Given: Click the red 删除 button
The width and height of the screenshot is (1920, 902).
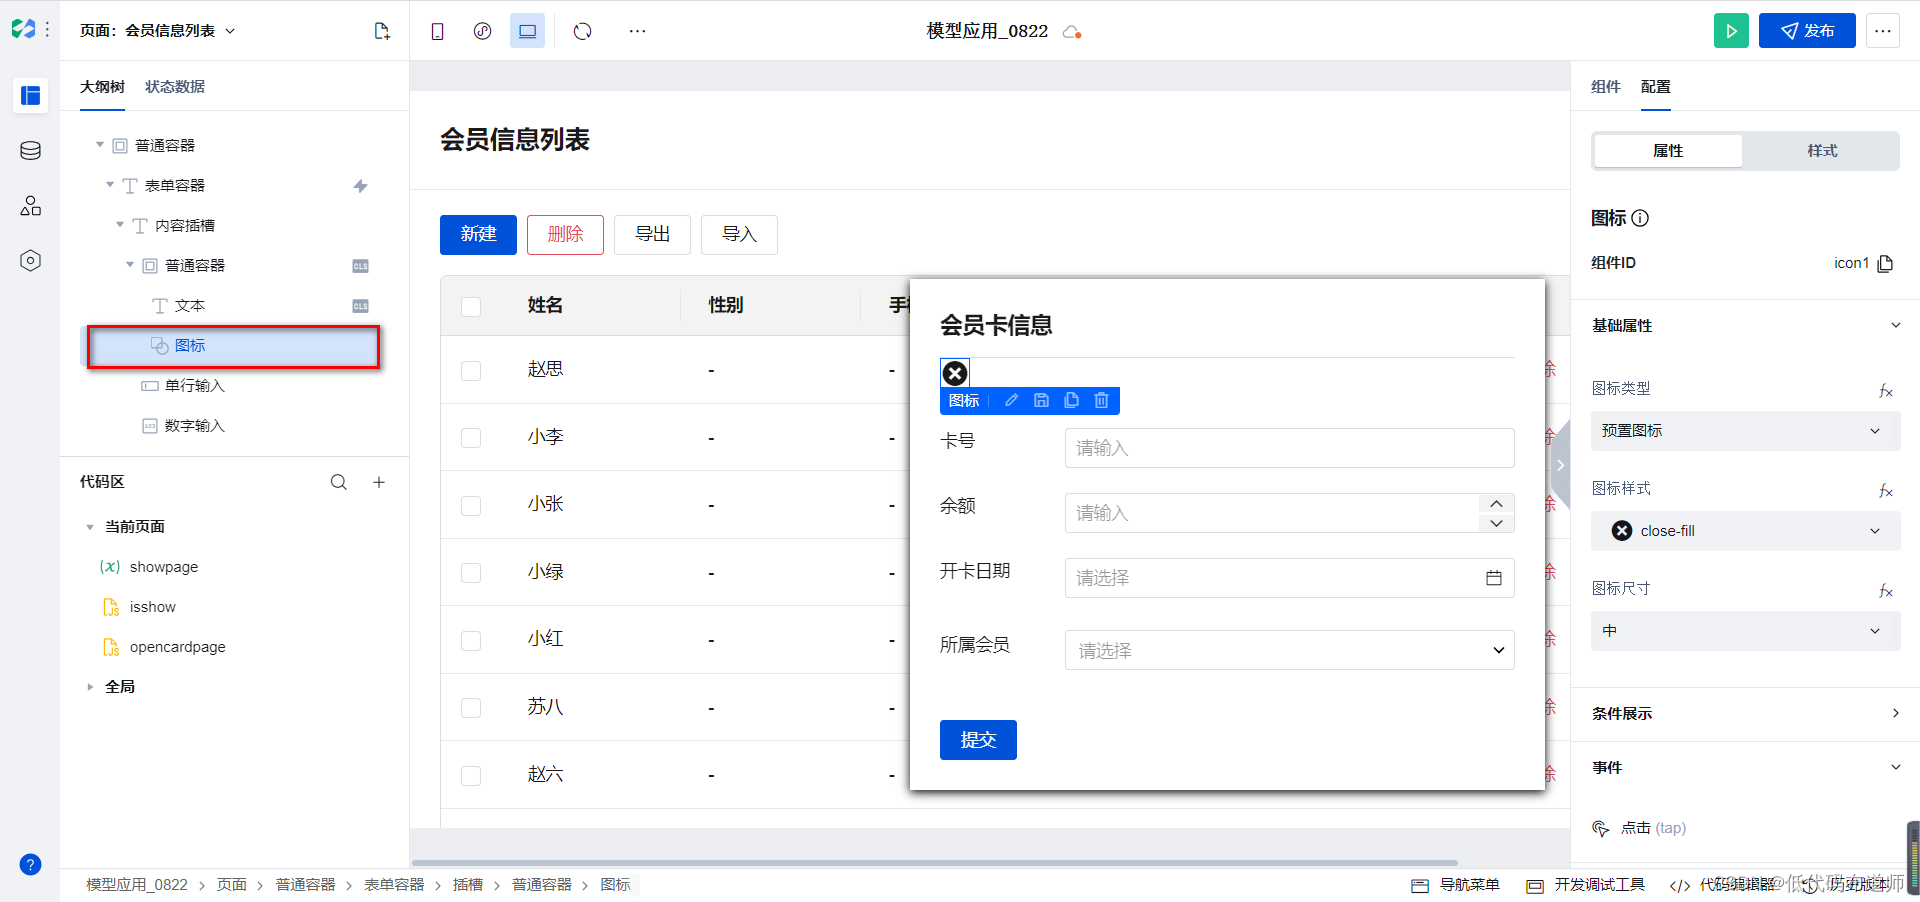Looking at the screenshot, I should (565, 234).
